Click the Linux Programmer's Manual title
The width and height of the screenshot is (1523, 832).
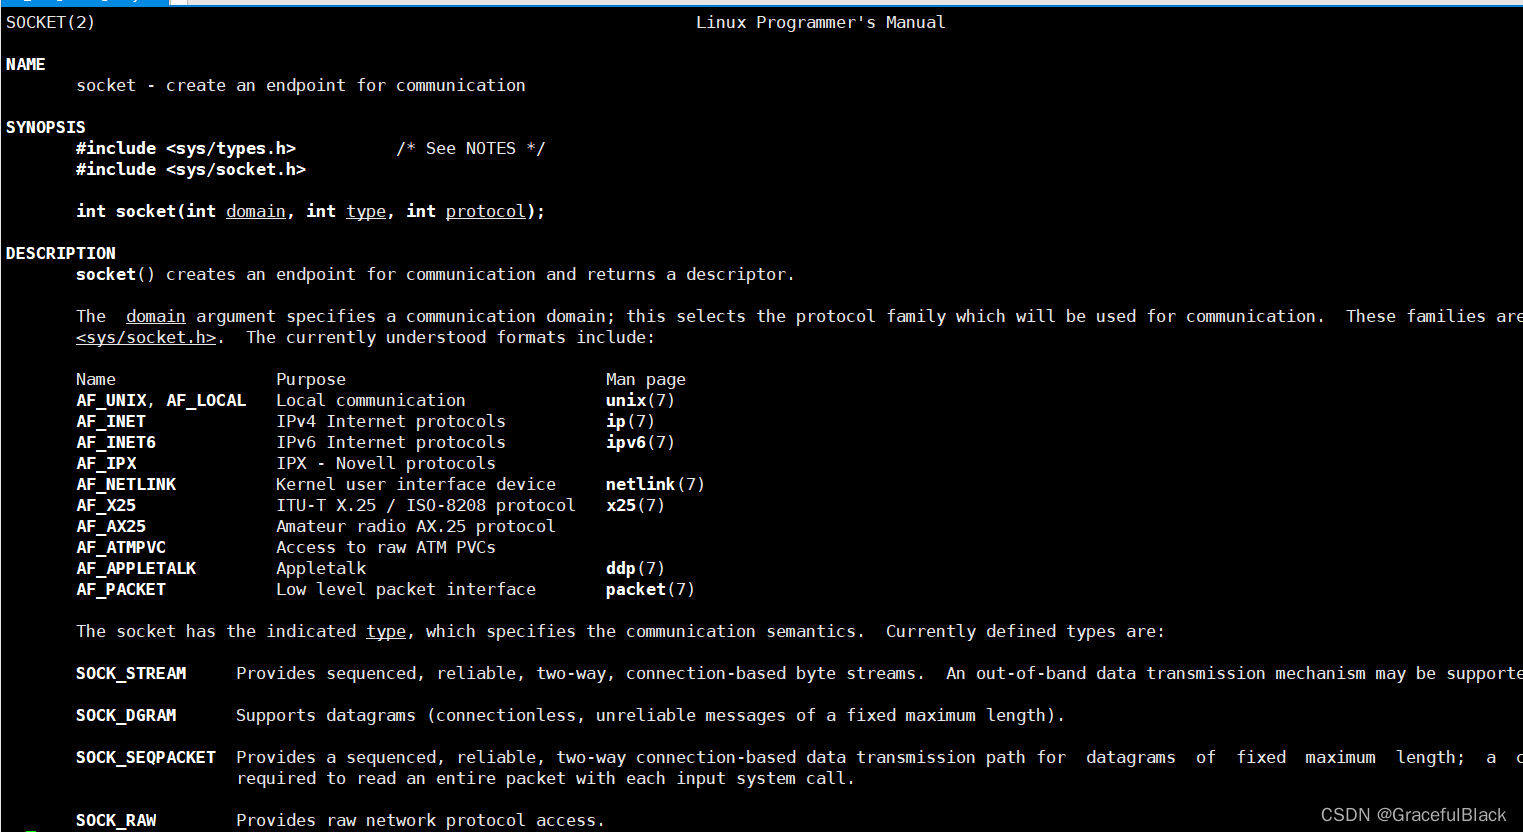pyautogui.click(x=820, y=22)
